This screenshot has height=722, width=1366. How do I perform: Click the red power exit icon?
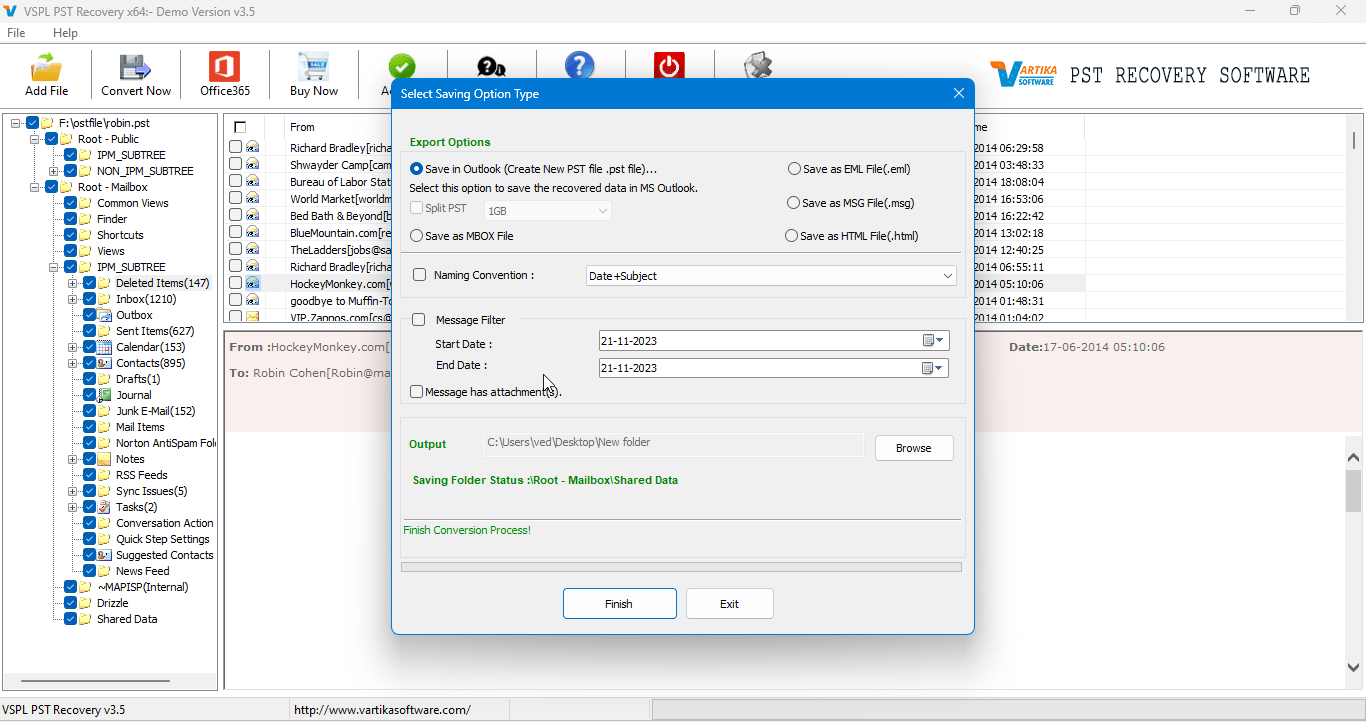669,66
